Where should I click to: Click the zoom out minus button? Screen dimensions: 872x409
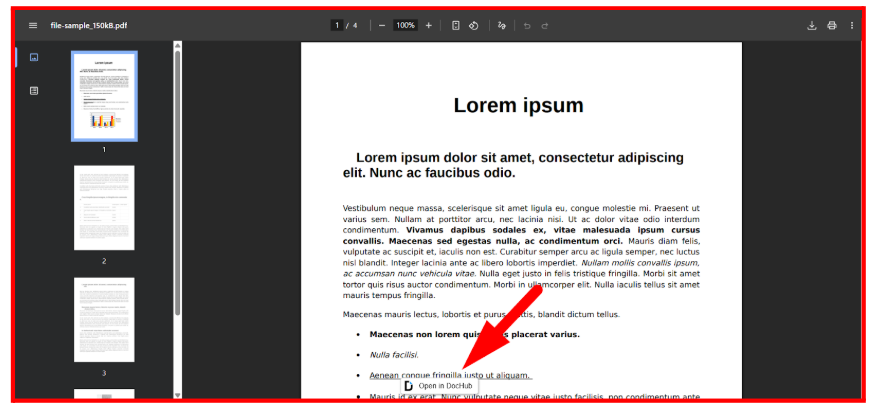(x=382, y=25)
